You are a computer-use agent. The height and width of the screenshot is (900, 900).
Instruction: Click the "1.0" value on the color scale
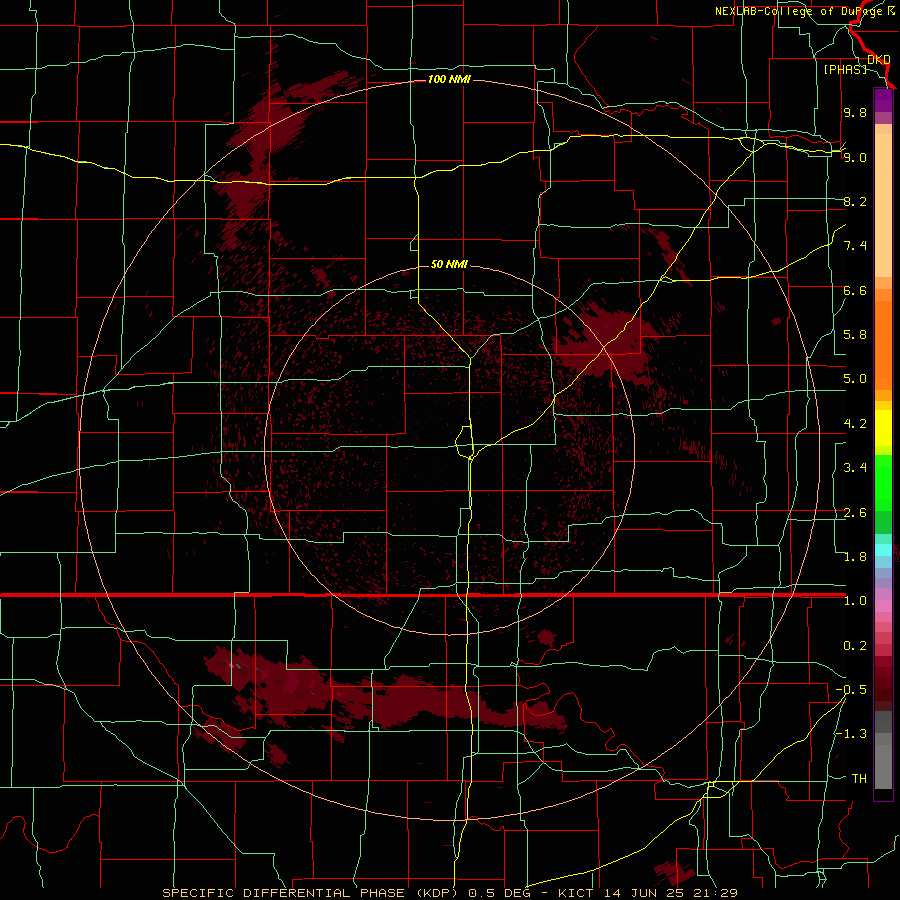tap(855, 601)
